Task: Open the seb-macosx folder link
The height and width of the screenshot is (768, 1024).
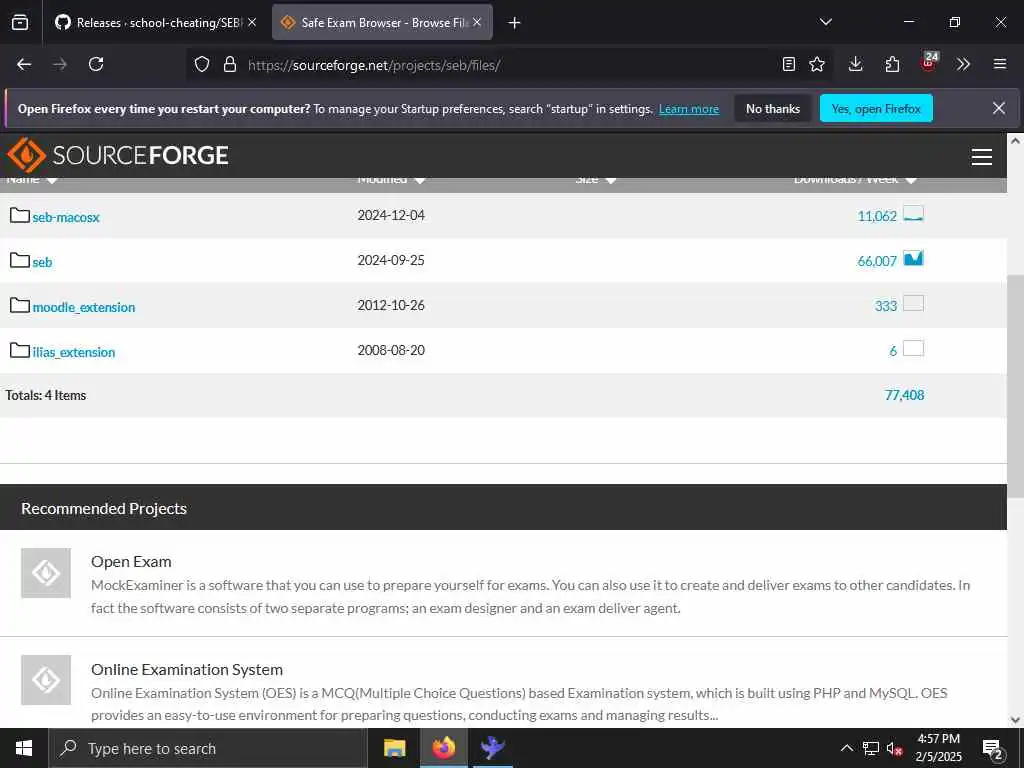Action: (x=66, y=217)
